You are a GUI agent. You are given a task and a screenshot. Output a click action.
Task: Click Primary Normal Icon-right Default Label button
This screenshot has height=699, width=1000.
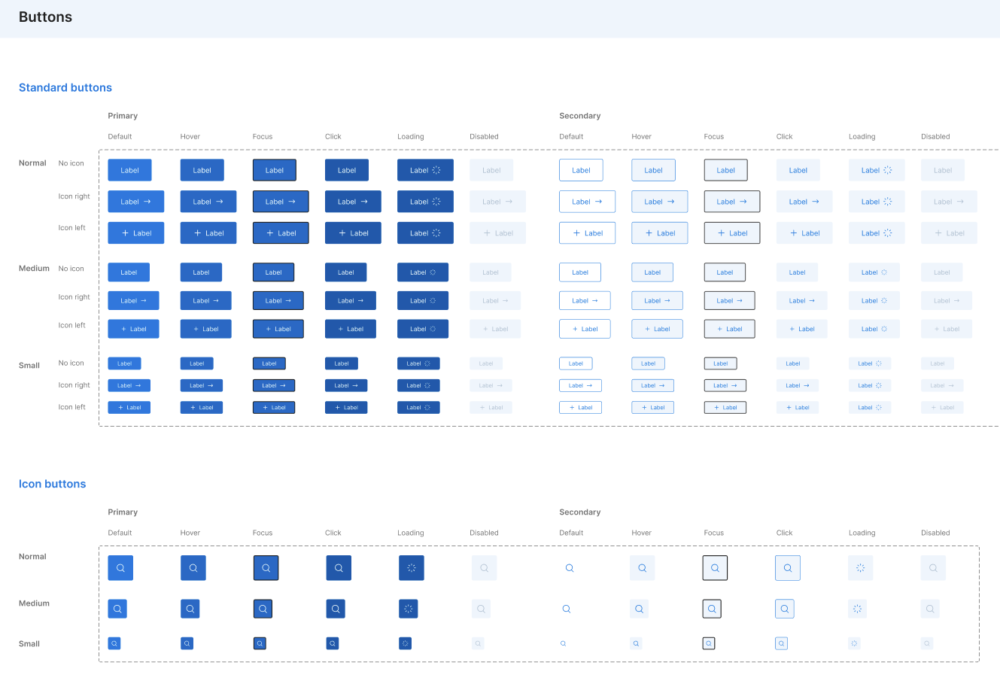click(136, 202)
